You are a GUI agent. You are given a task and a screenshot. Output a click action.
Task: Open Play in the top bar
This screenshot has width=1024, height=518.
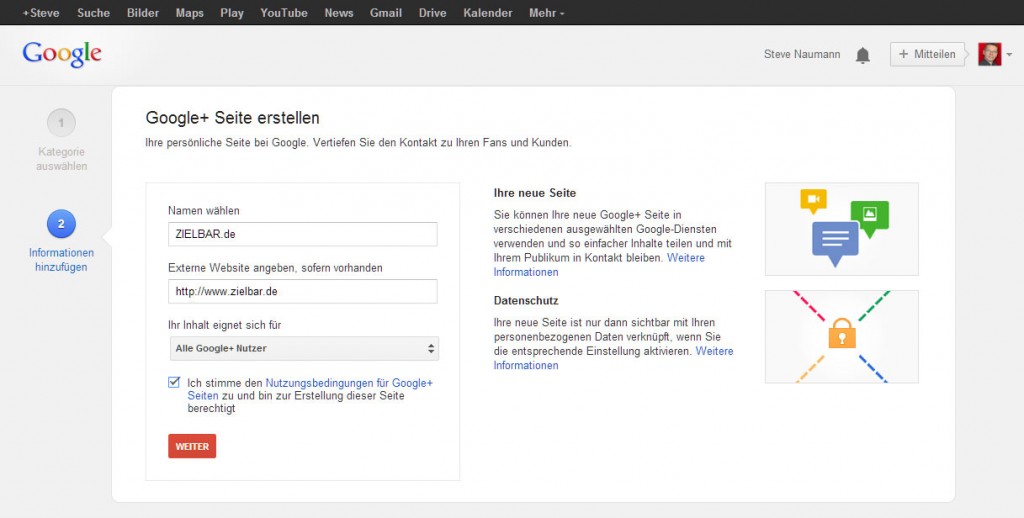click(x=232, y=13)
